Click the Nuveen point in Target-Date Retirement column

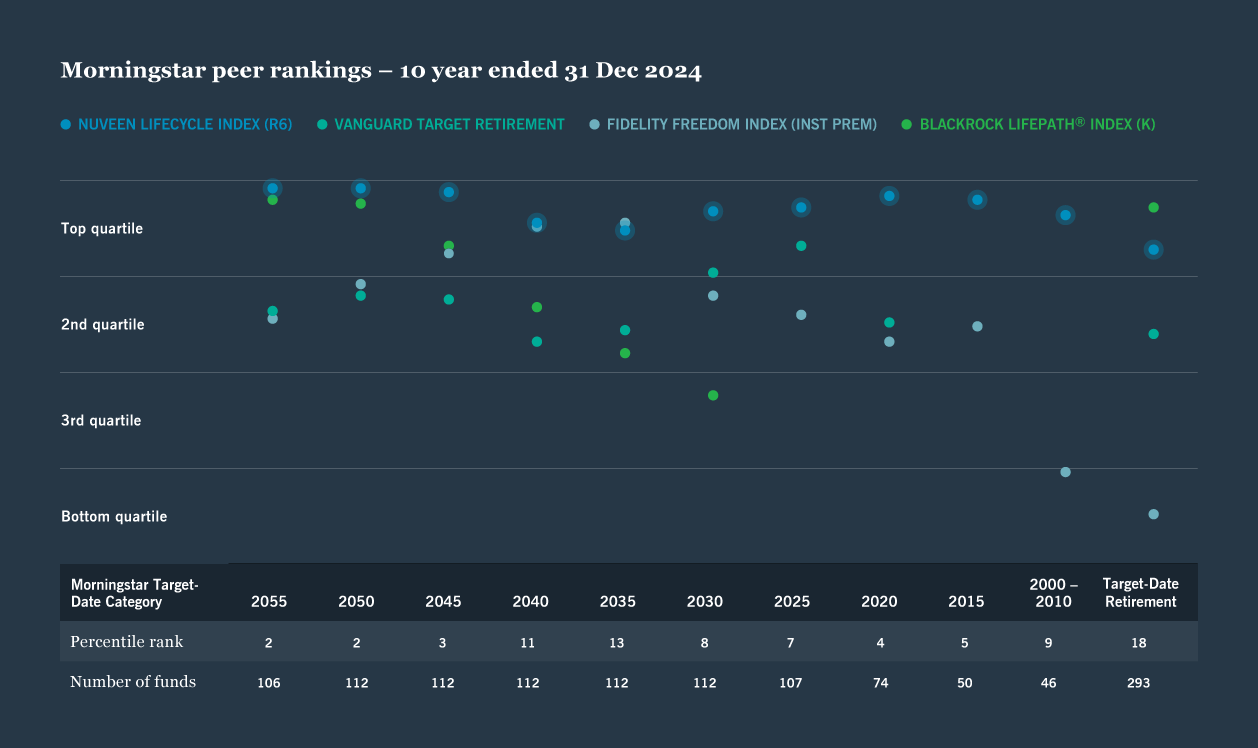coord(1153,250)
